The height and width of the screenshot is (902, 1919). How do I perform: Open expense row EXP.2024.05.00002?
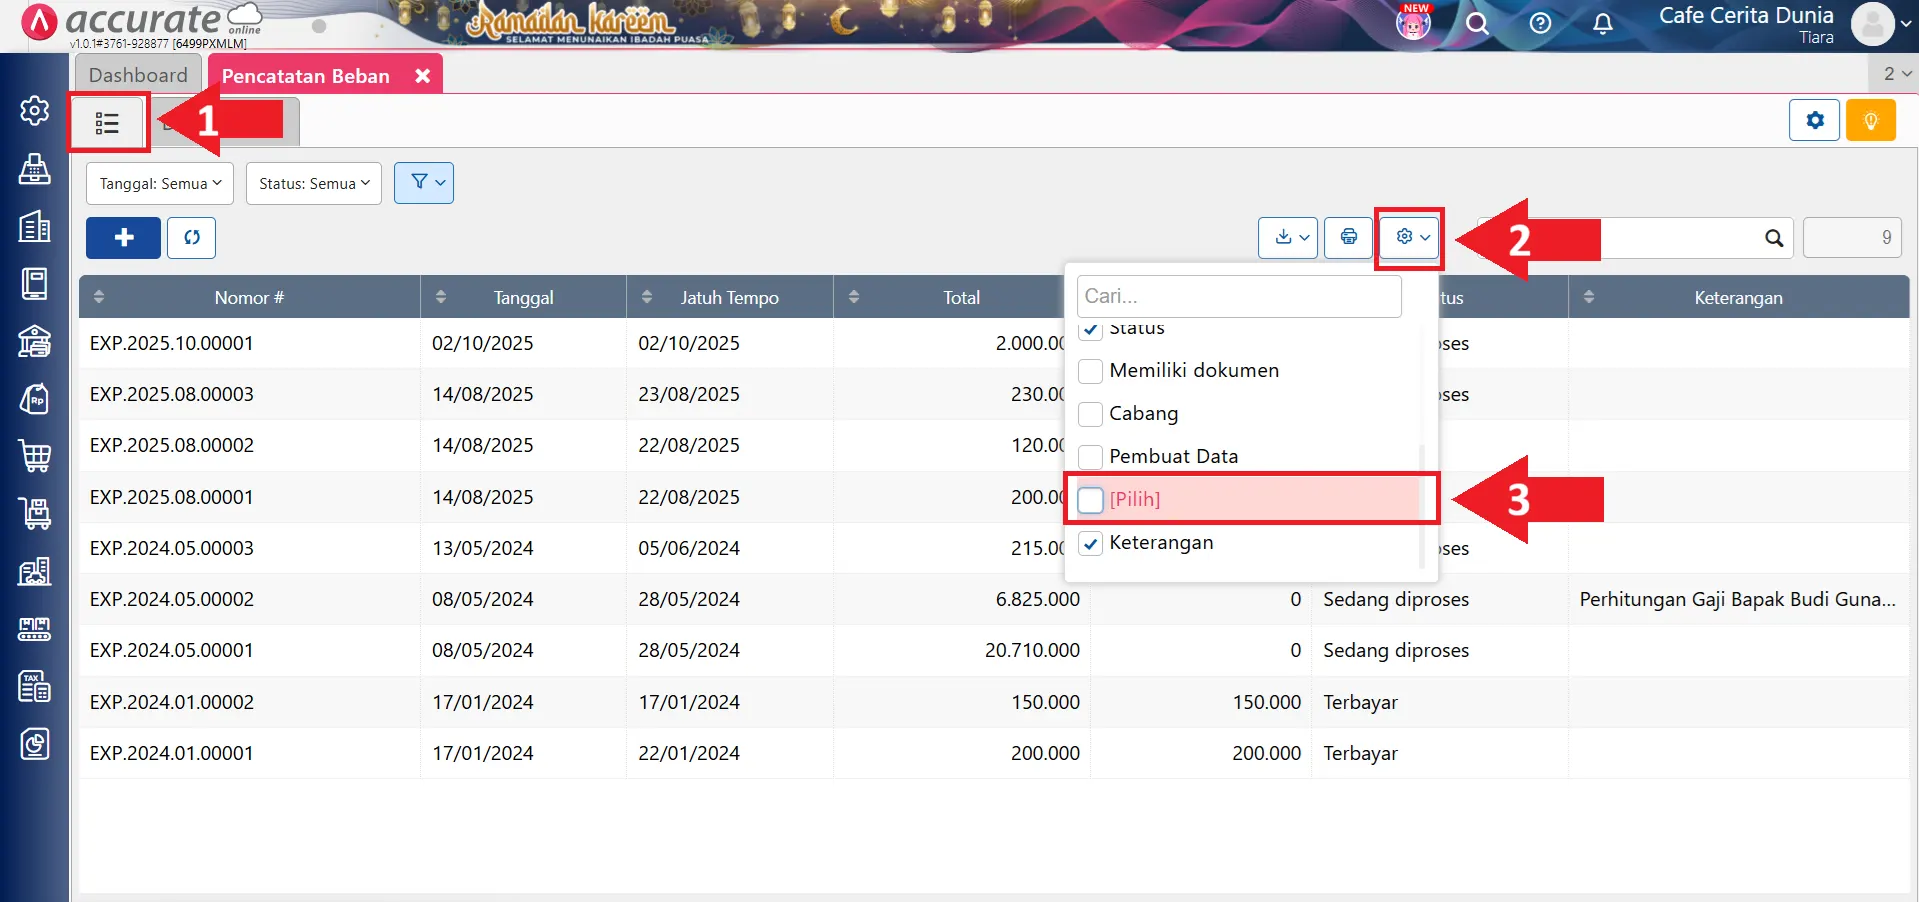(x=172, y=600)
